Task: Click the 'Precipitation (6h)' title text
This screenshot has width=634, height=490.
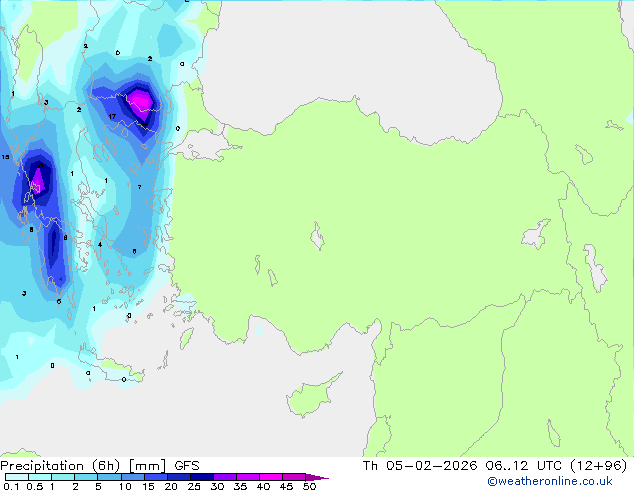Action: point(60,466)
